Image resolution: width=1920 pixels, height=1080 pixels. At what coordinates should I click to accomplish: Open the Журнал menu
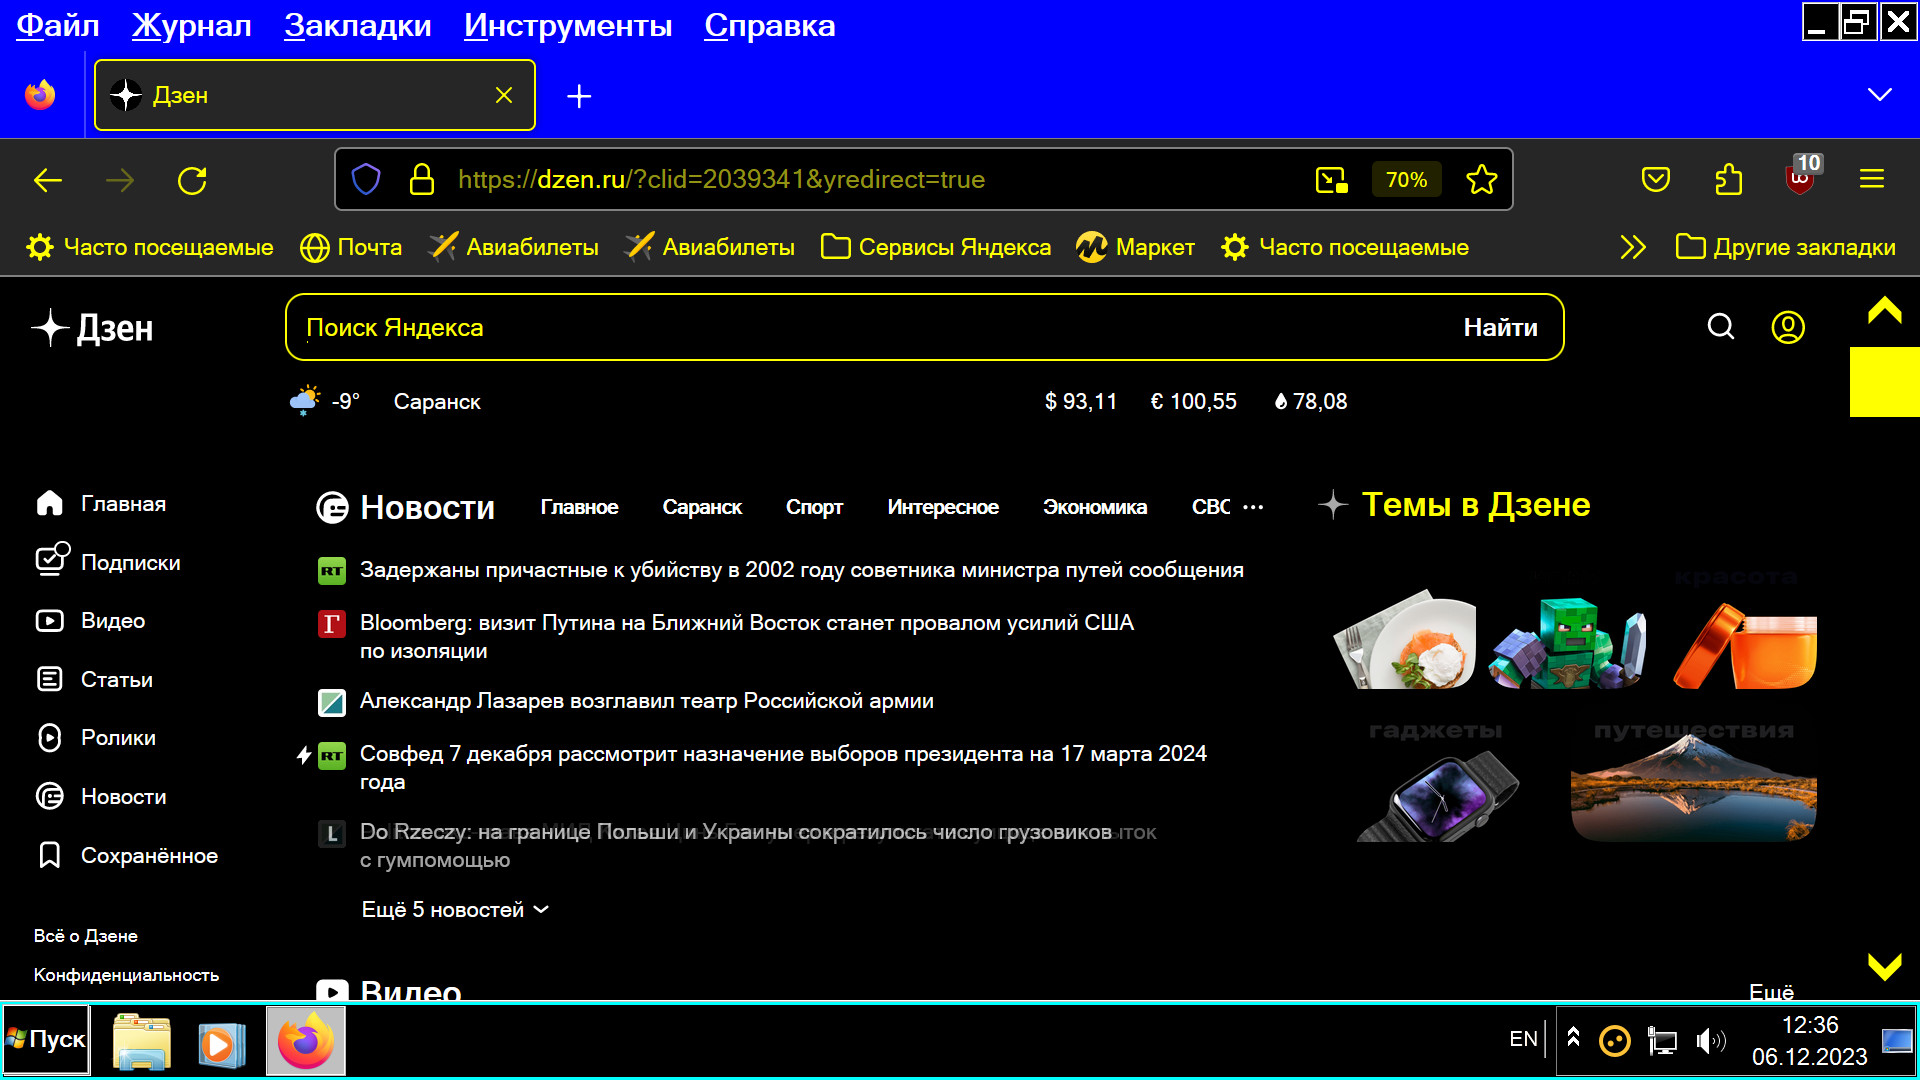192,25
